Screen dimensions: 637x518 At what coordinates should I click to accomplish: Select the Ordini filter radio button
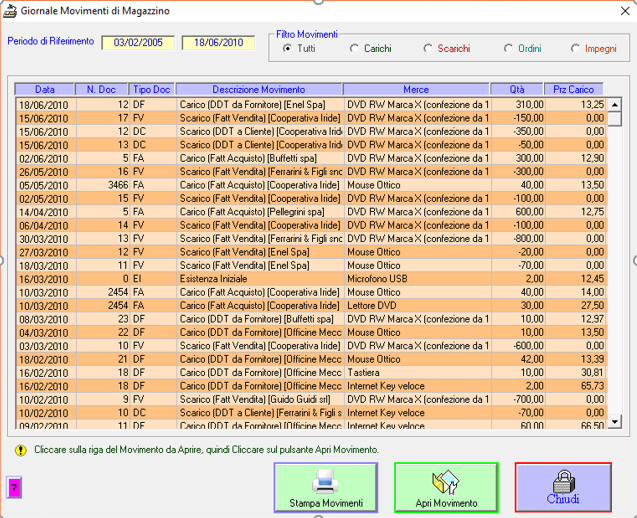tap(508, 48)
